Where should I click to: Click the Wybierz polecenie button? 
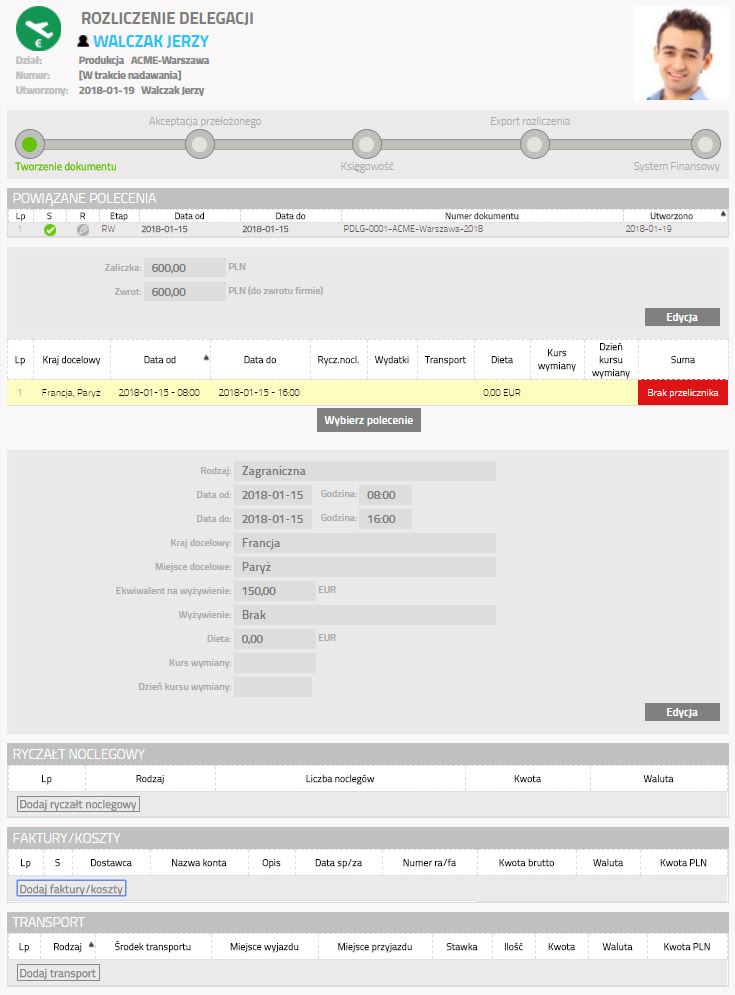tap(369, 420)
